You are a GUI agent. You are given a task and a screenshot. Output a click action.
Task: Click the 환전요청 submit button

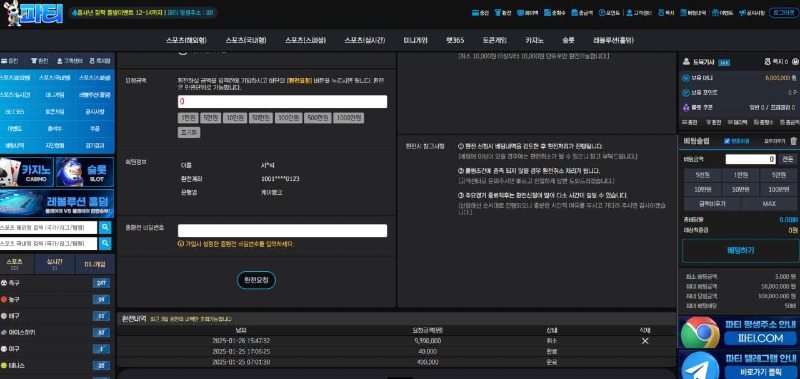(256, 280)
